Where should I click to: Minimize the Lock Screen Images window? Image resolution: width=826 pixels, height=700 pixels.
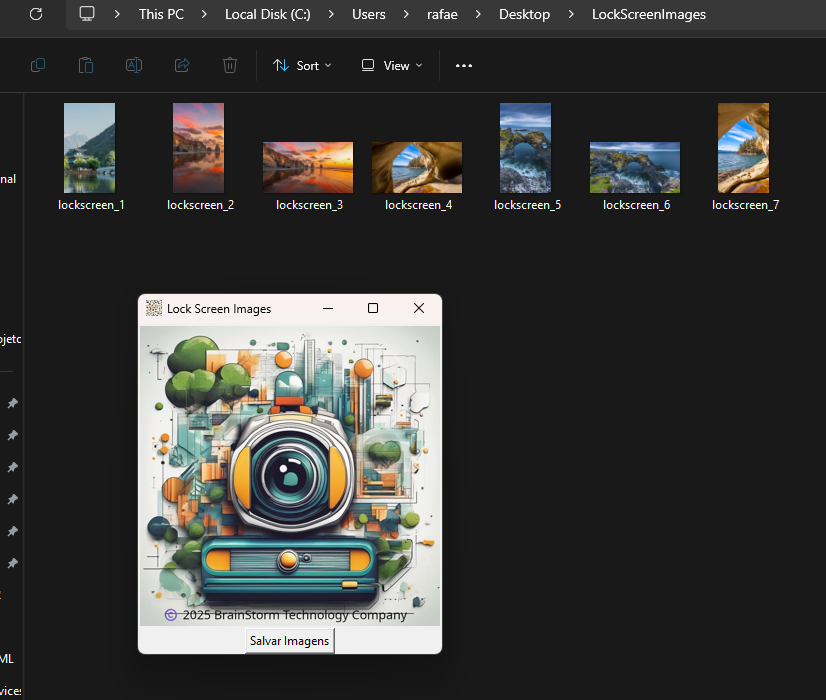click(x=328, y=308)
